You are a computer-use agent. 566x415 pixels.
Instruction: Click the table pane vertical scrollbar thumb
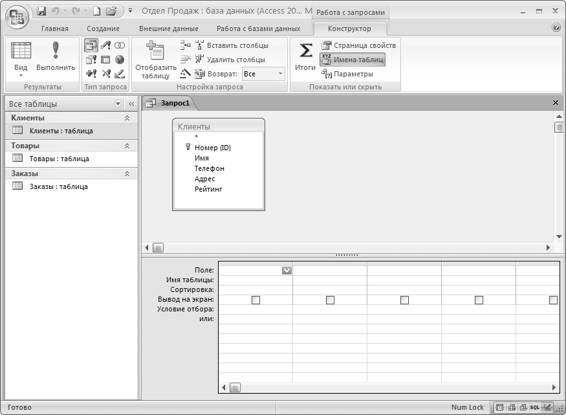point(559,127)
